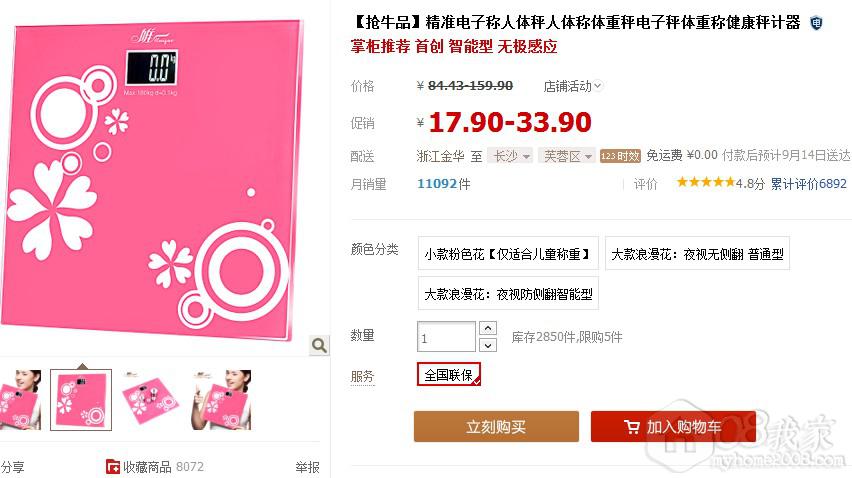Click the red favorite item icon
This screenshot has height=478, width=852.
(113, 467)
